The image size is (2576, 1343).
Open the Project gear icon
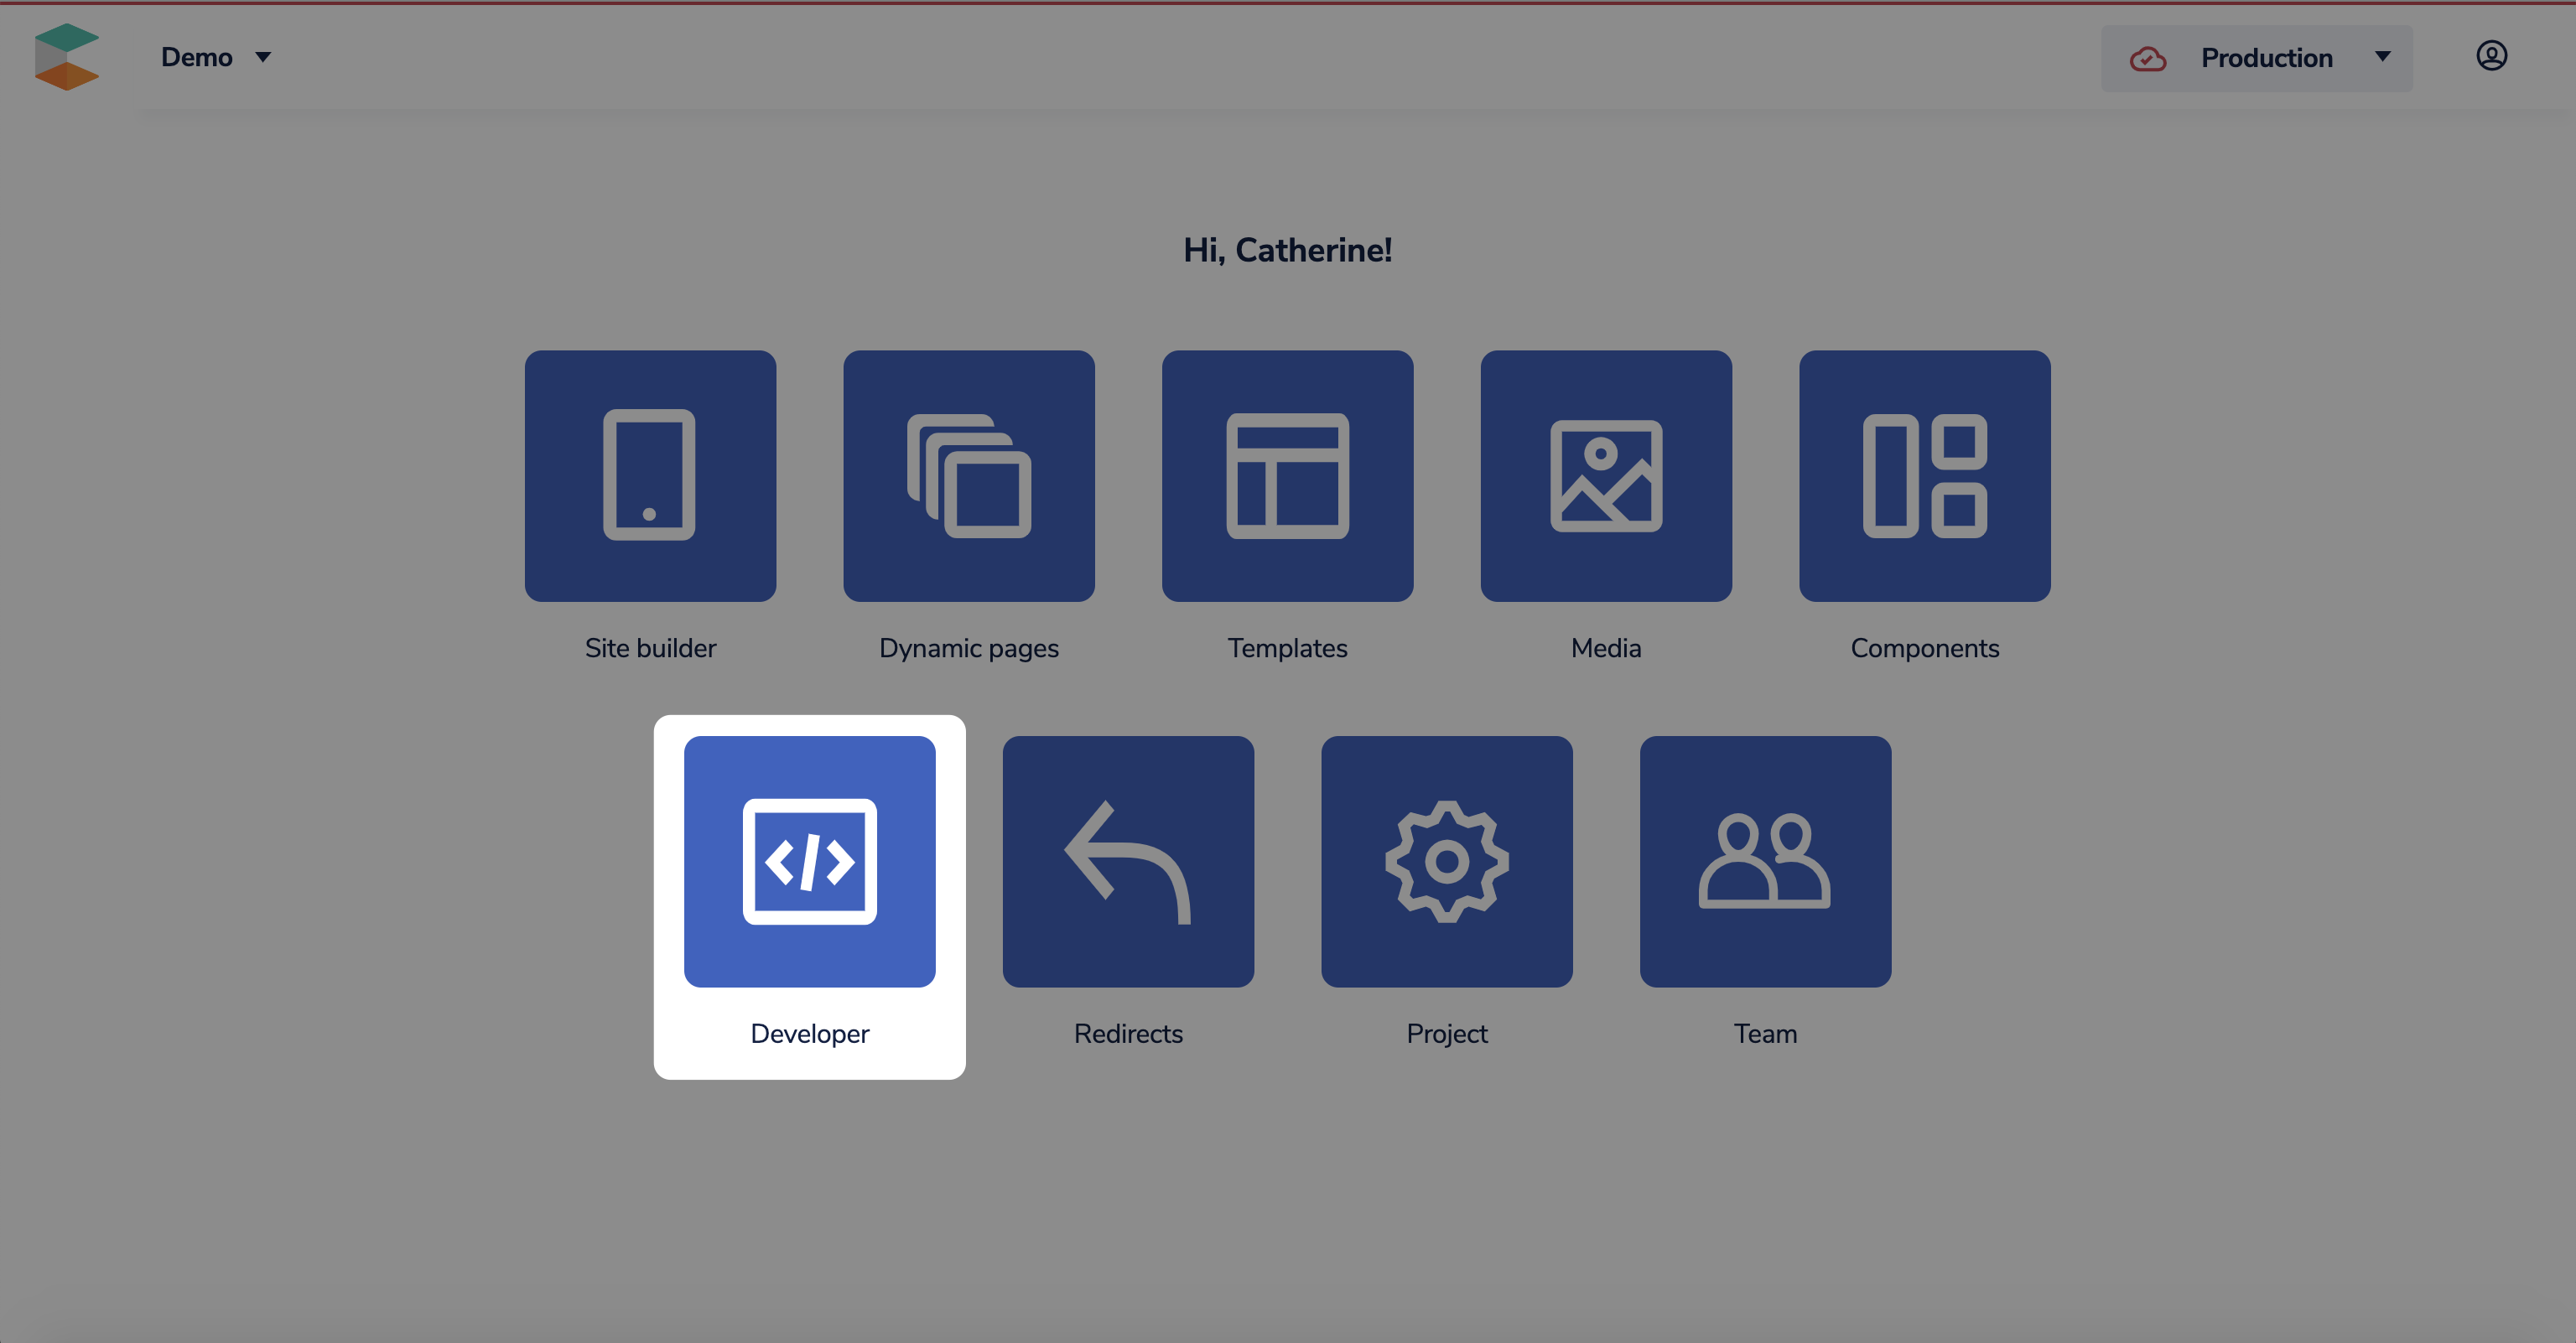pyautogui.click(x=1446, y=861)
